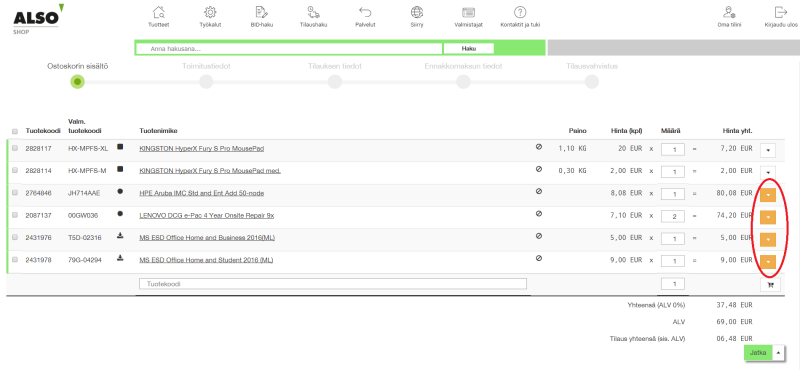Open the Tilaushaku icon
The height and width of the screenshot is (370, 800).
[x=313, y=12]
